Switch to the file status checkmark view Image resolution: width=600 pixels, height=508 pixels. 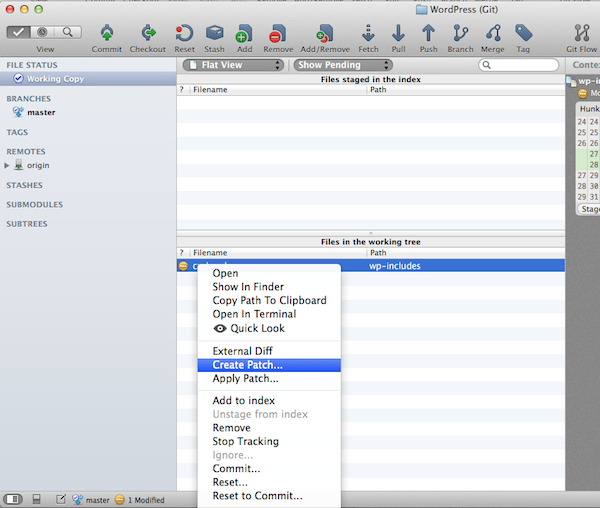coord(19,31)
